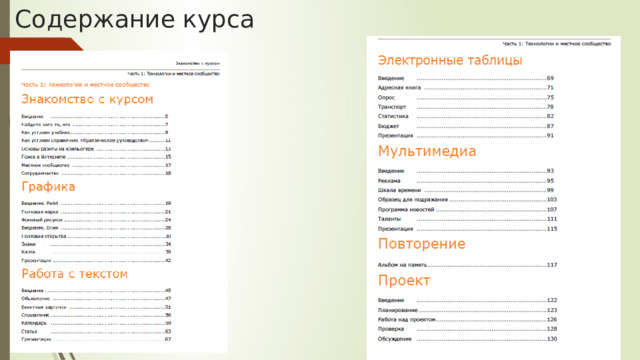The height and width of the screenshot is (360, 640).
Task: Select the 'Статья' entry, page 63
Action: pos(96,331)
